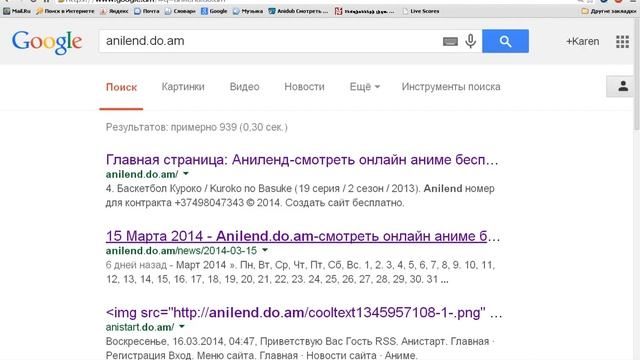Screen dimensions: 640x360
Task: Open the Главная страница: Аниленд result
Action: tap(302, 160)
